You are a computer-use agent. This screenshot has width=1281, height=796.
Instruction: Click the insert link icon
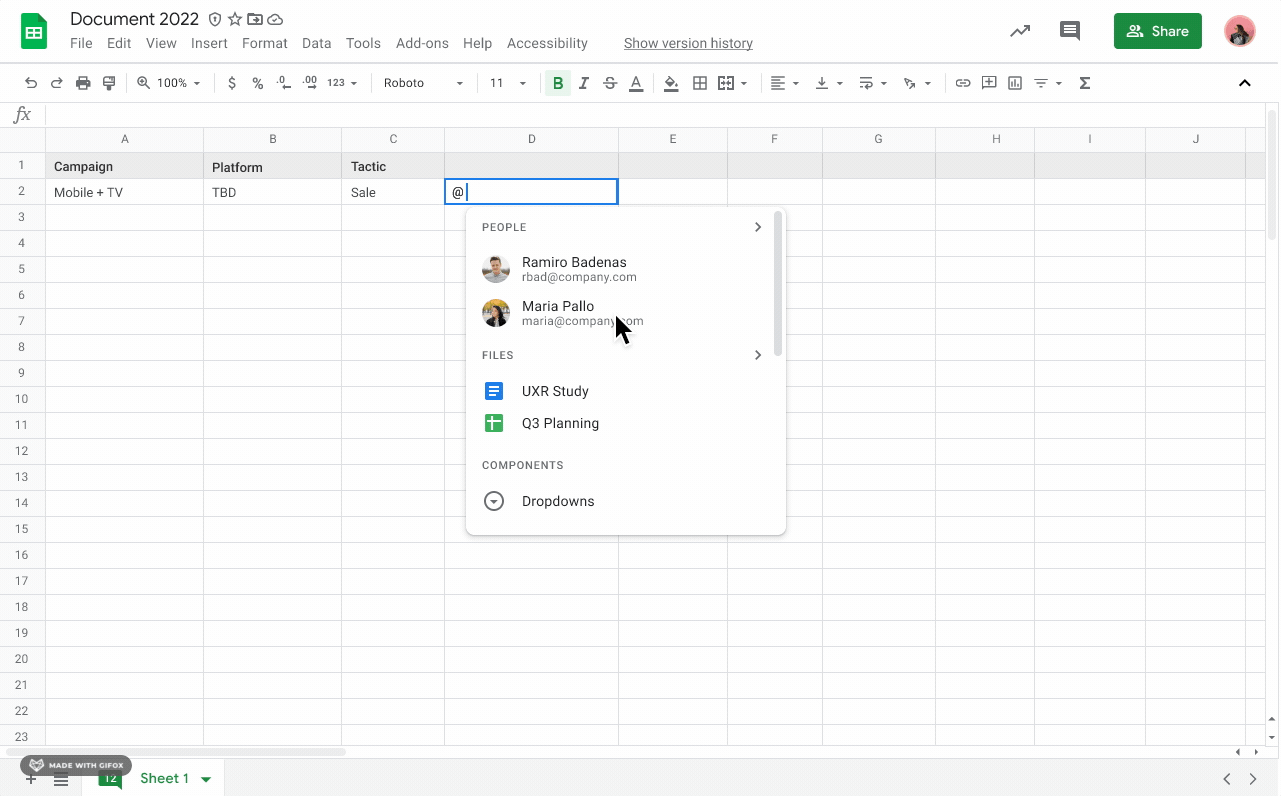[963, 83]
